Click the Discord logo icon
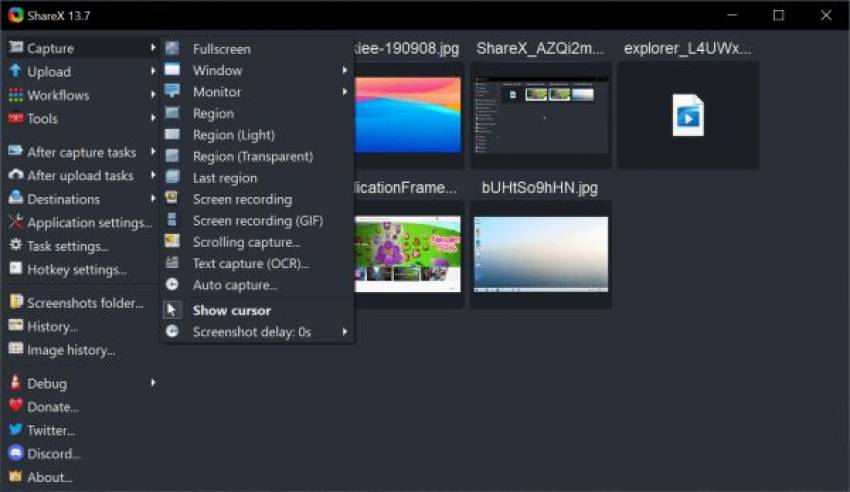 pos(16,452)
